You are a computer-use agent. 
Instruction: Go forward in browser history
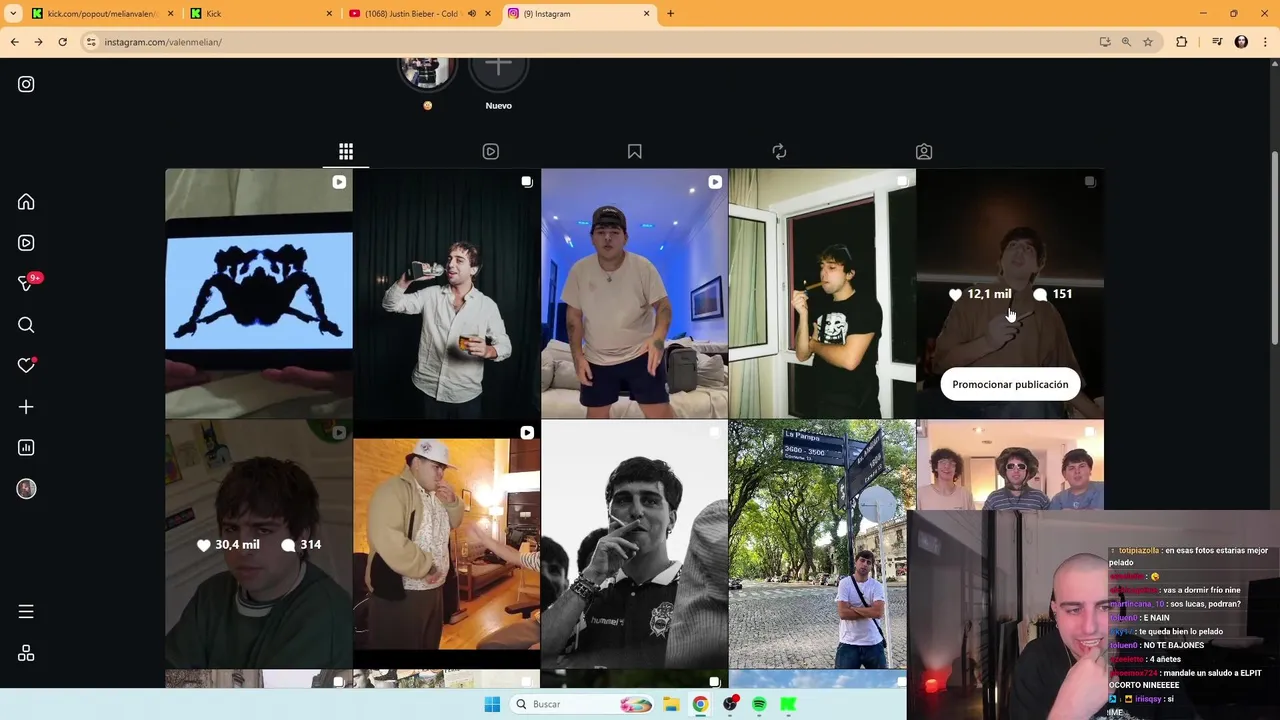tap(38, 42)
